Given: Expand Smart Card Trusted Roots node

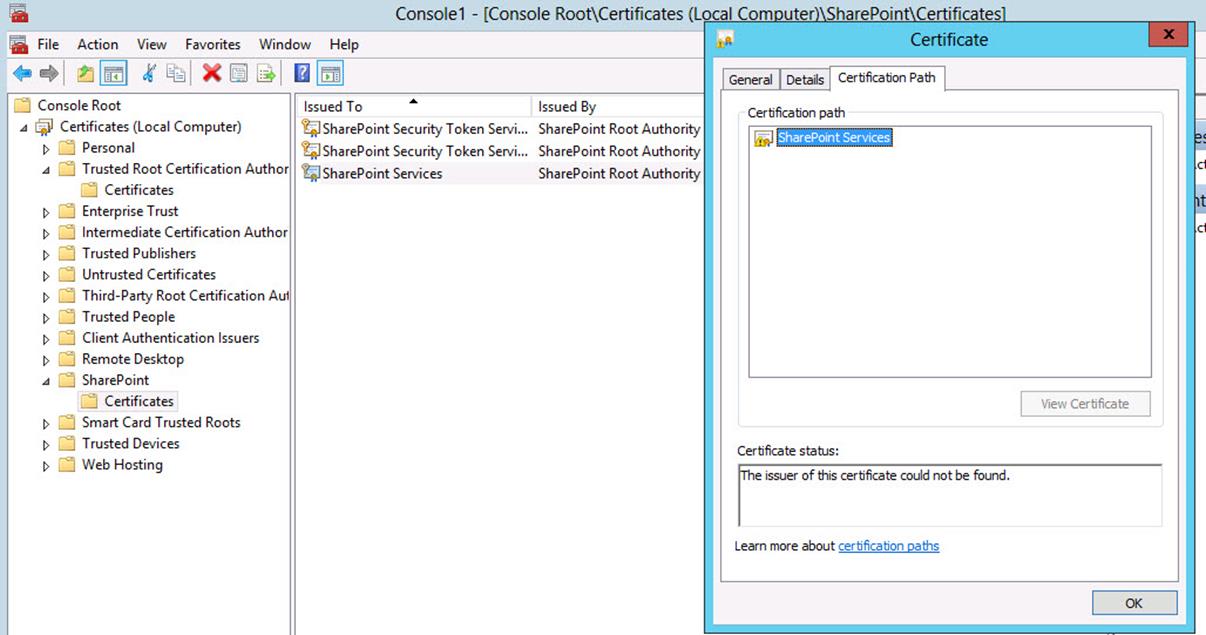Looking at the screenshot, I should click(46, 423).
